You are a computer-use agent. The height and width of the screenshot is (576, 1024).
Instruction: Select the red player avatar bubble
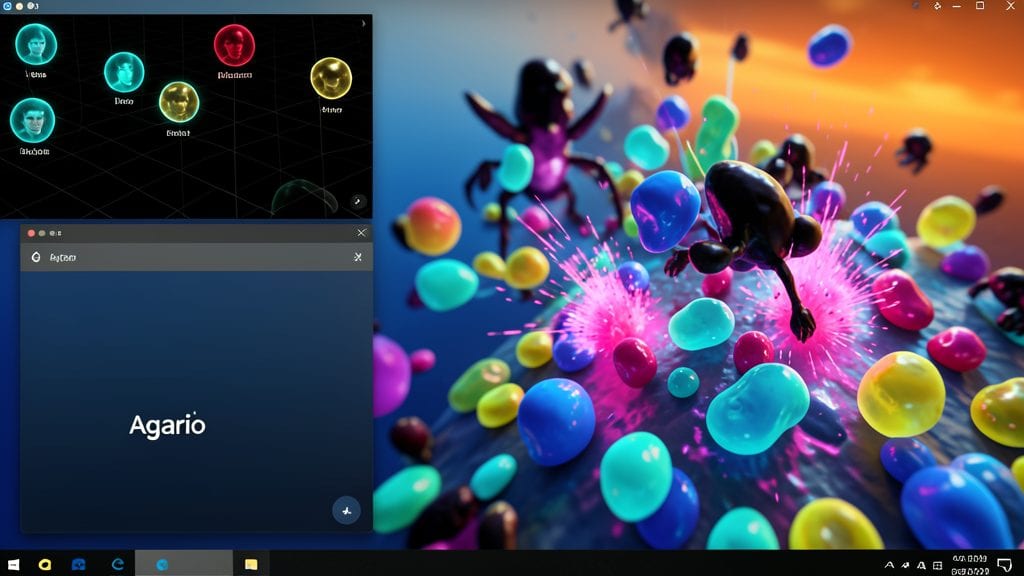coord(234,45)
